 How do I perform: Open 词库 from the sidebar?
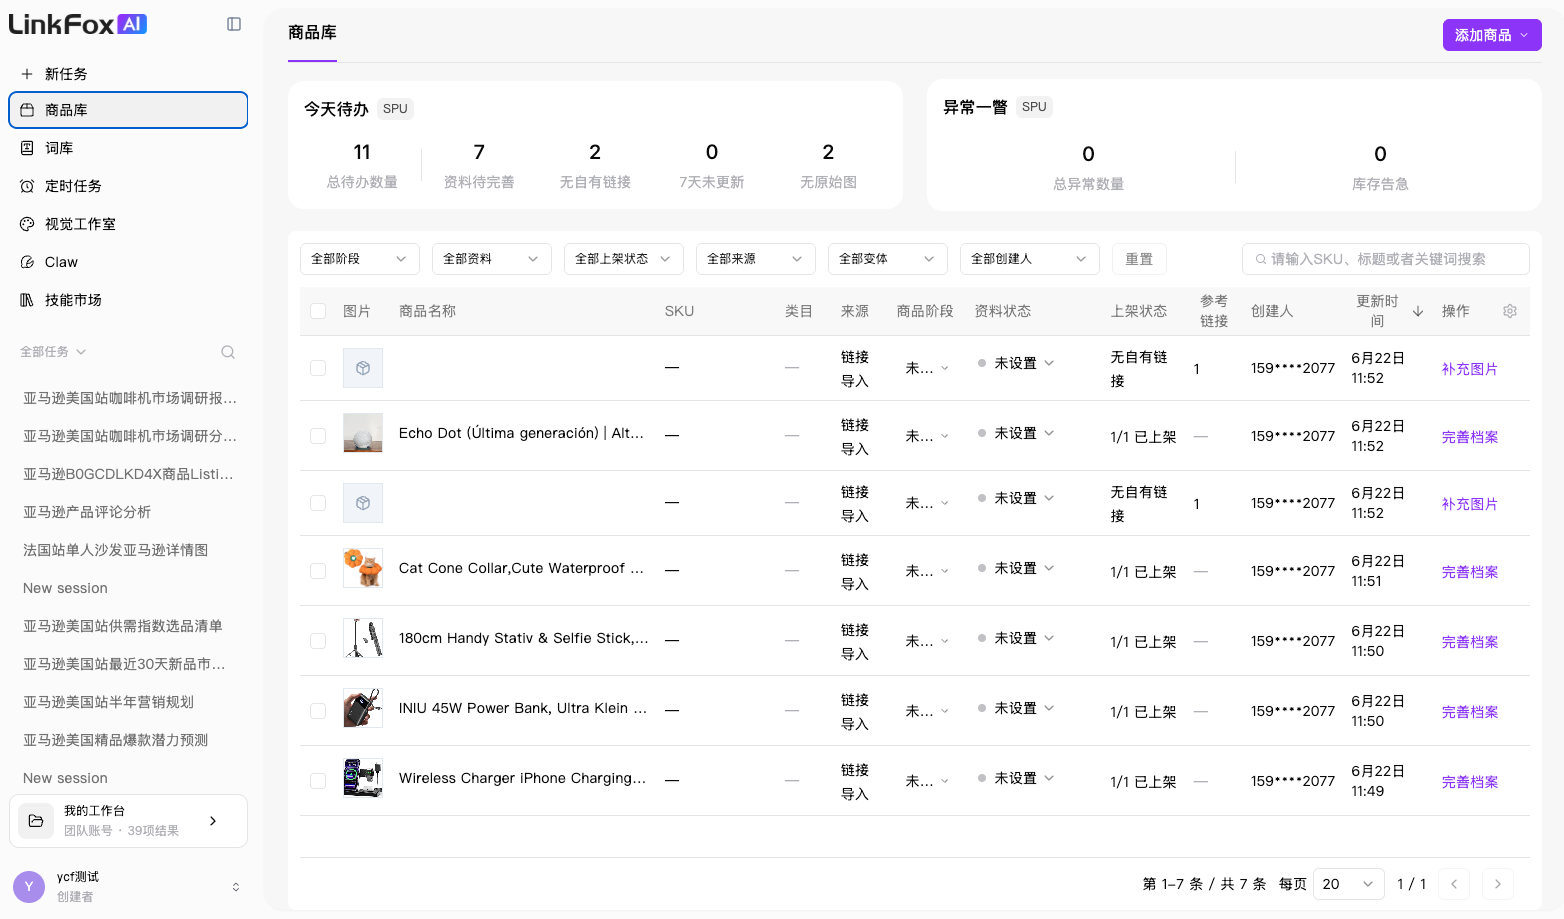click(128, 148)
